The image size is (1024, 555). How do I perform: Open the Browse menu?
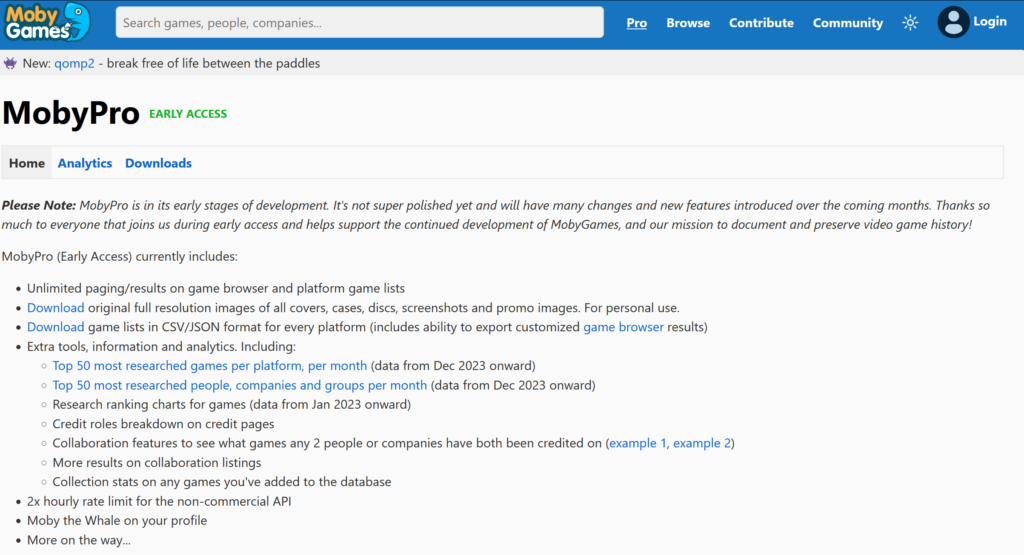(x=688, y=23)
